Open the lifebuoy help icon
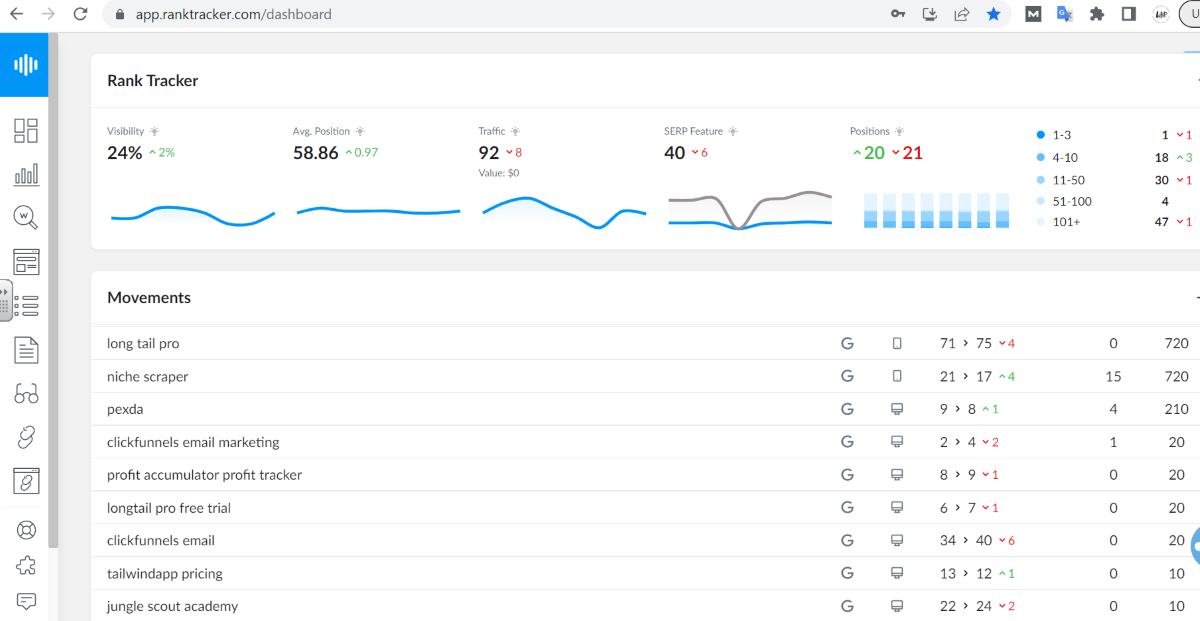 (x=26, y=530)
